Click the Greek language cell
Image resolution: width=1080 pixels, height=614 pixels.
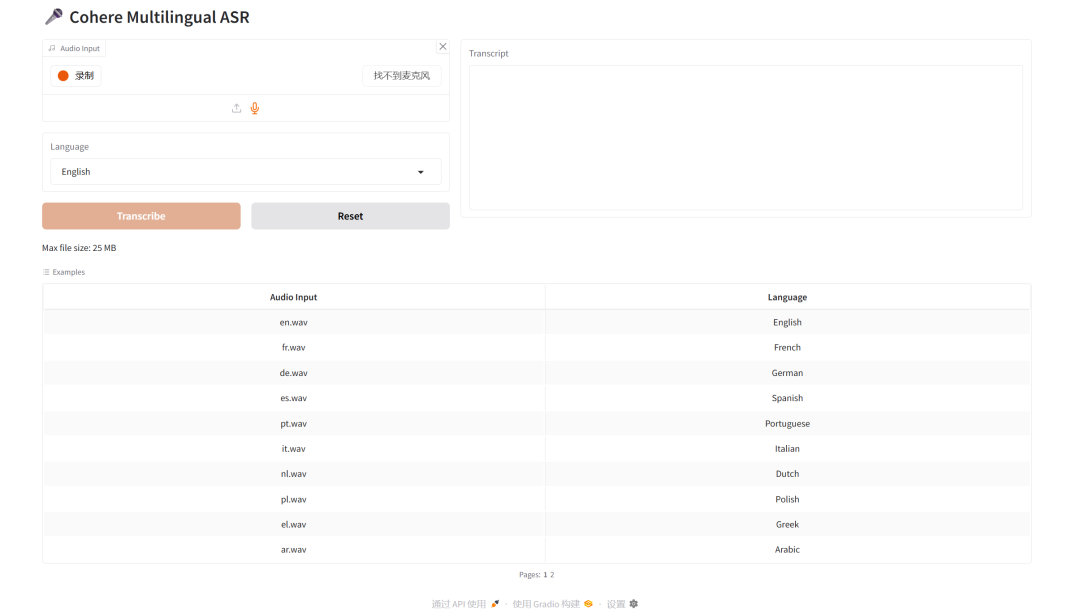tap(787, 524)
